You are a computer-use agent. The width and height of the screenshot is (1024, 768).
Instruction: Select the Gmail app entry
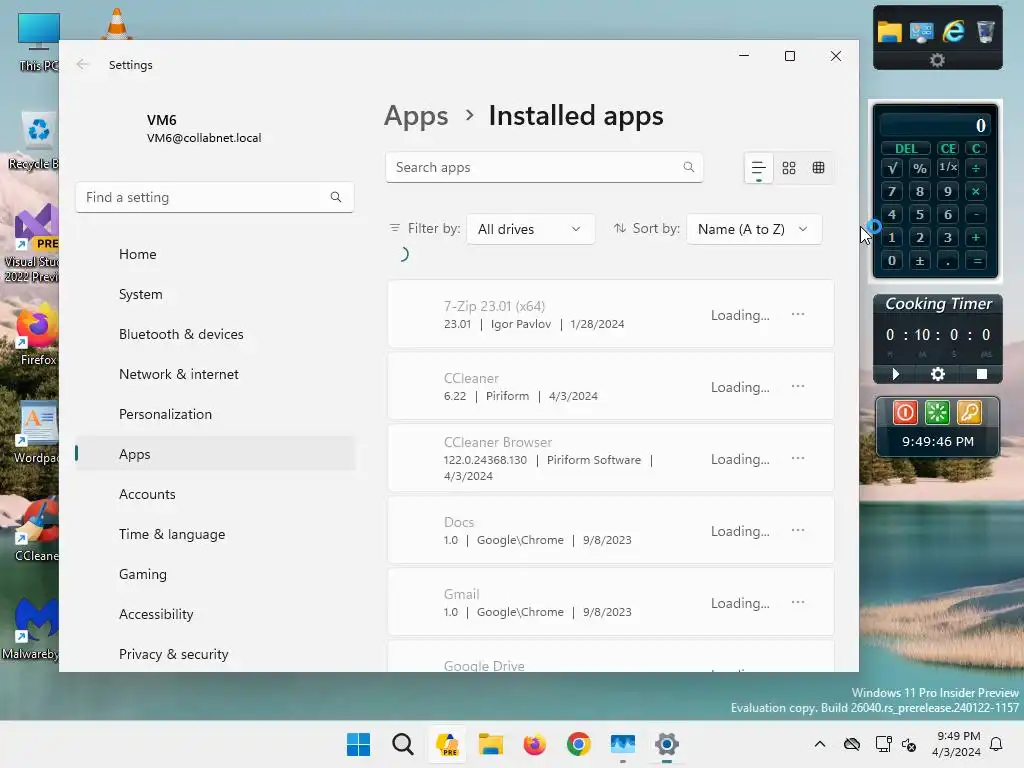[611, 601]
